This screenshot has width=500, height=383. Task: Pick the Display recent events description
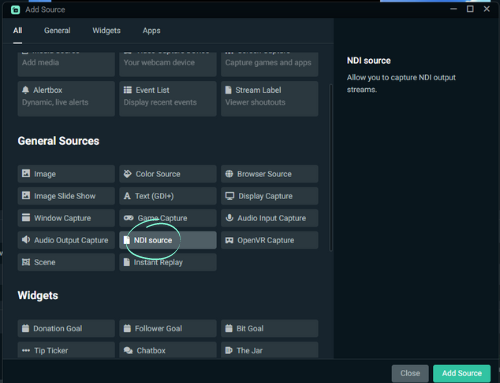click(x=160, y=102)
